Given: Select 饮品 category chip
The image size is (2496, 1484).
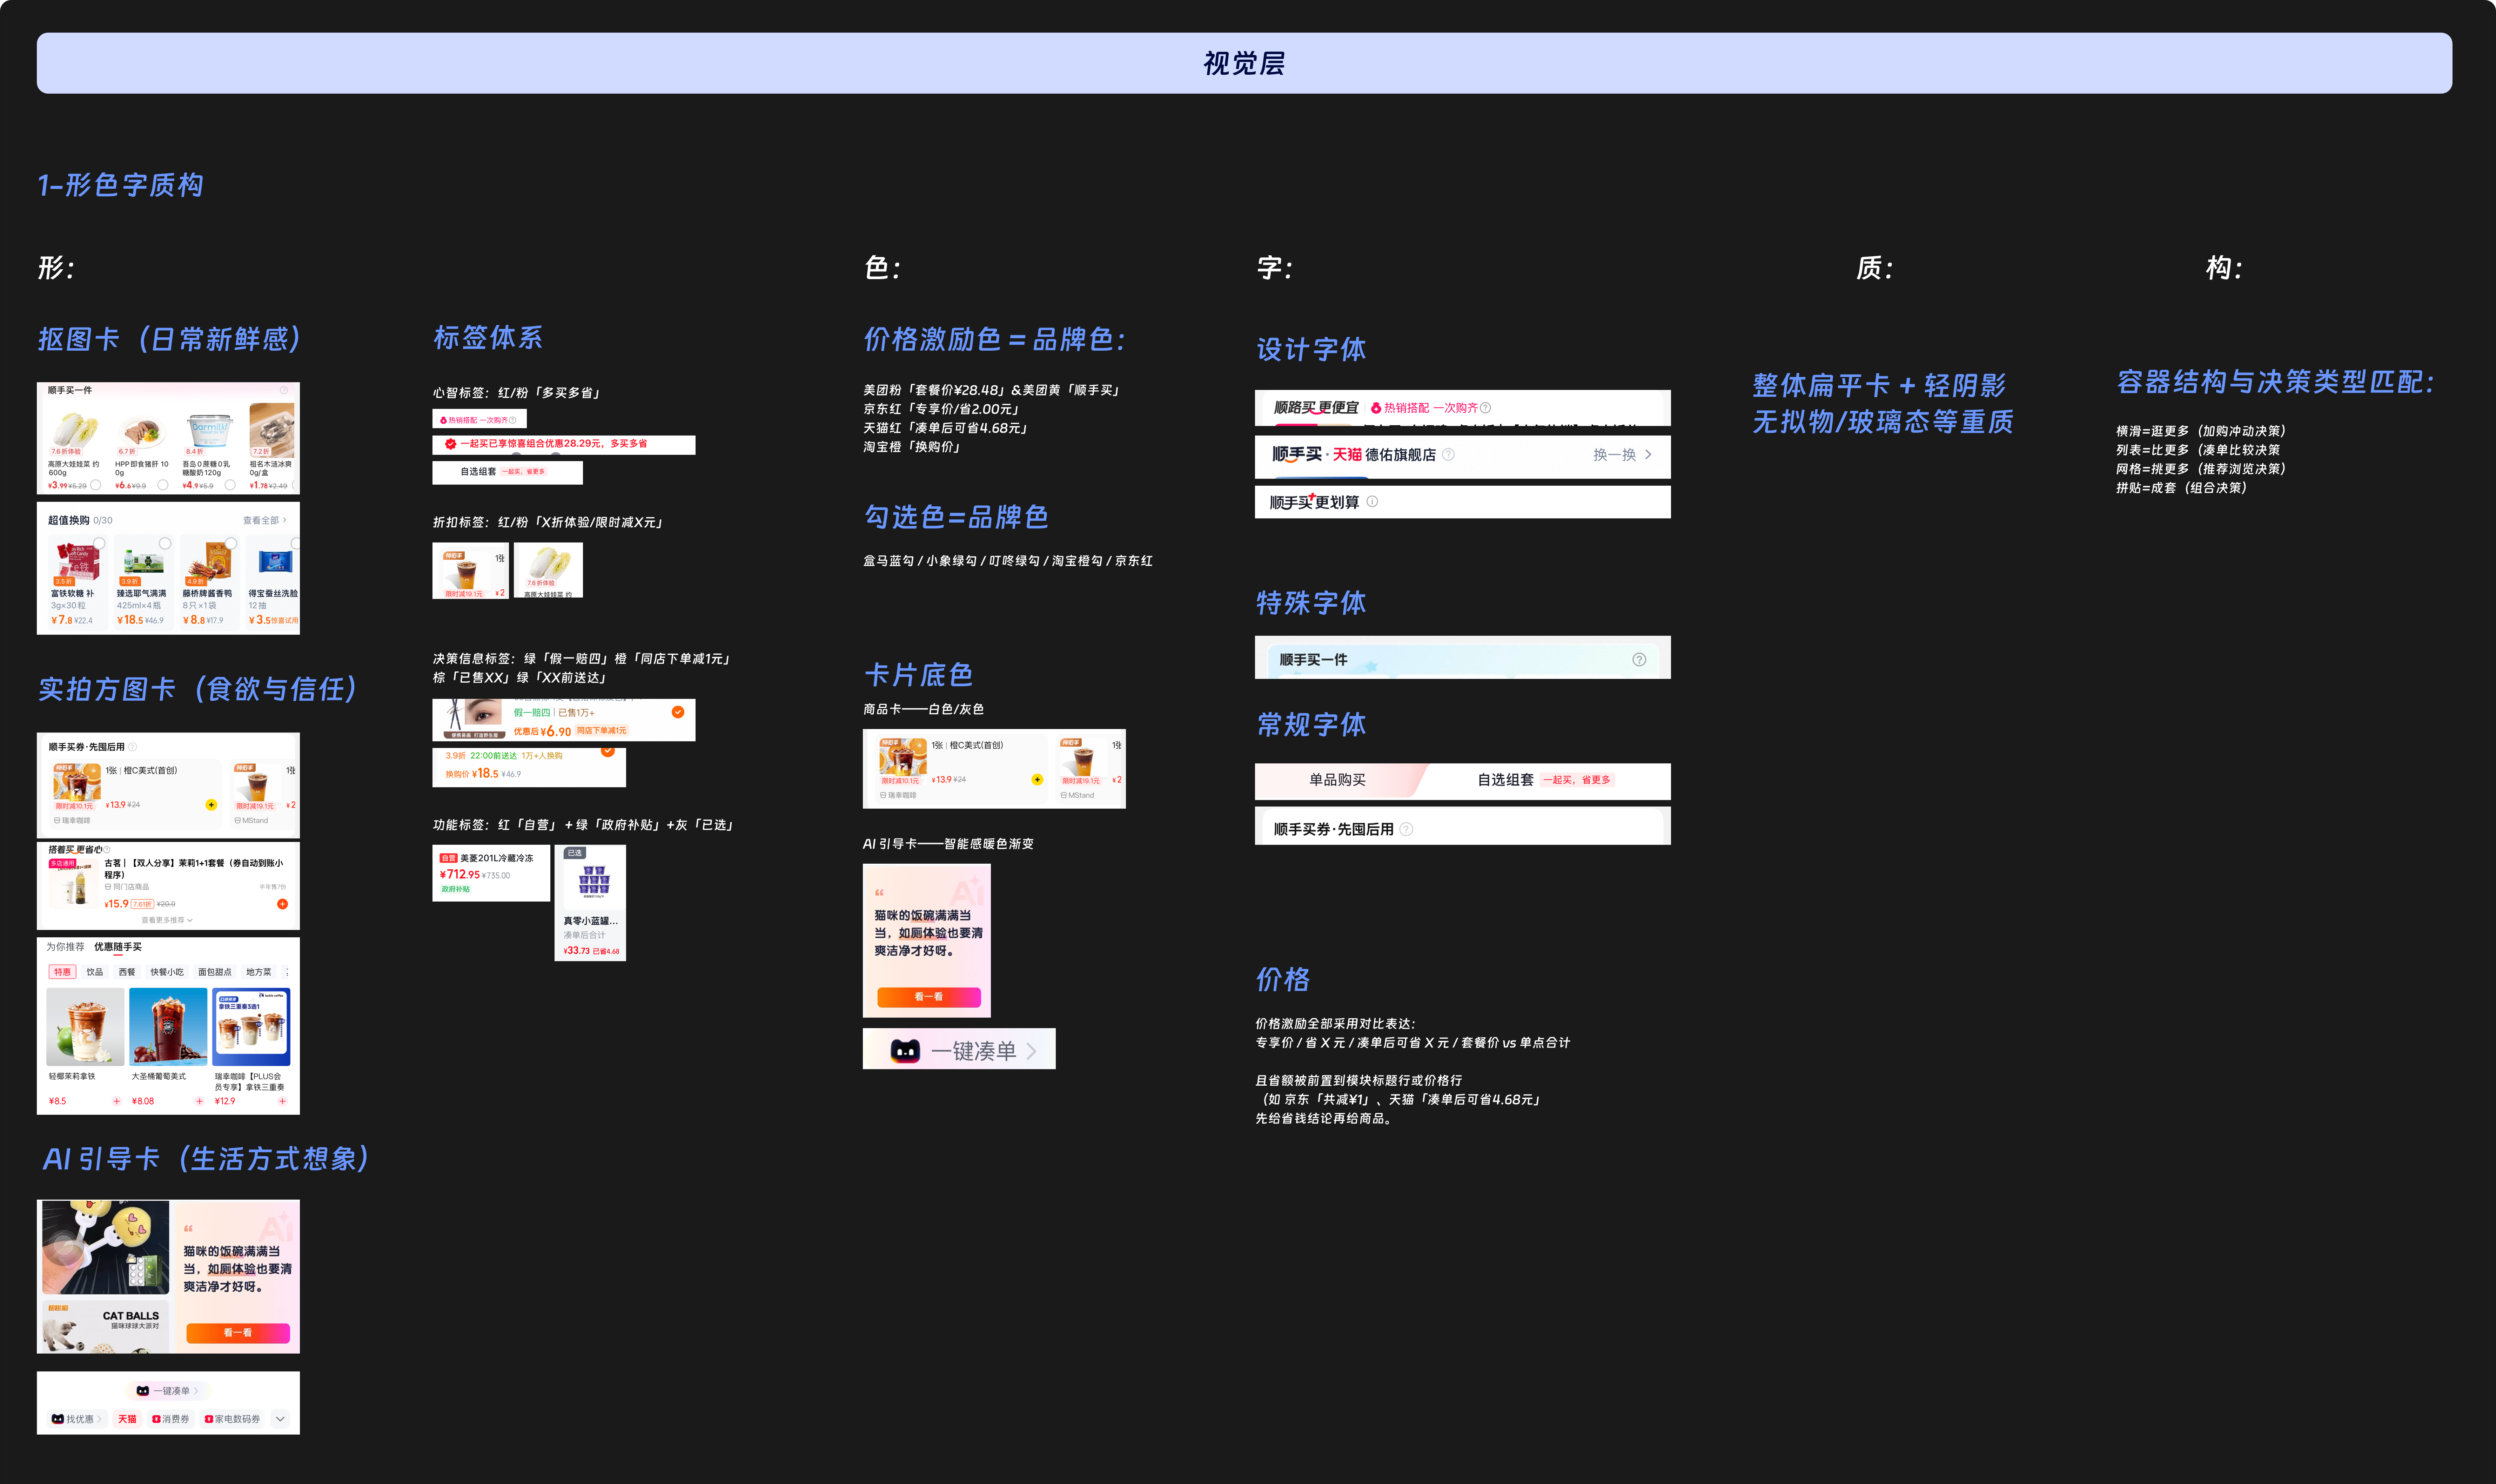Looking at the screenshot, I should (95, 972).
